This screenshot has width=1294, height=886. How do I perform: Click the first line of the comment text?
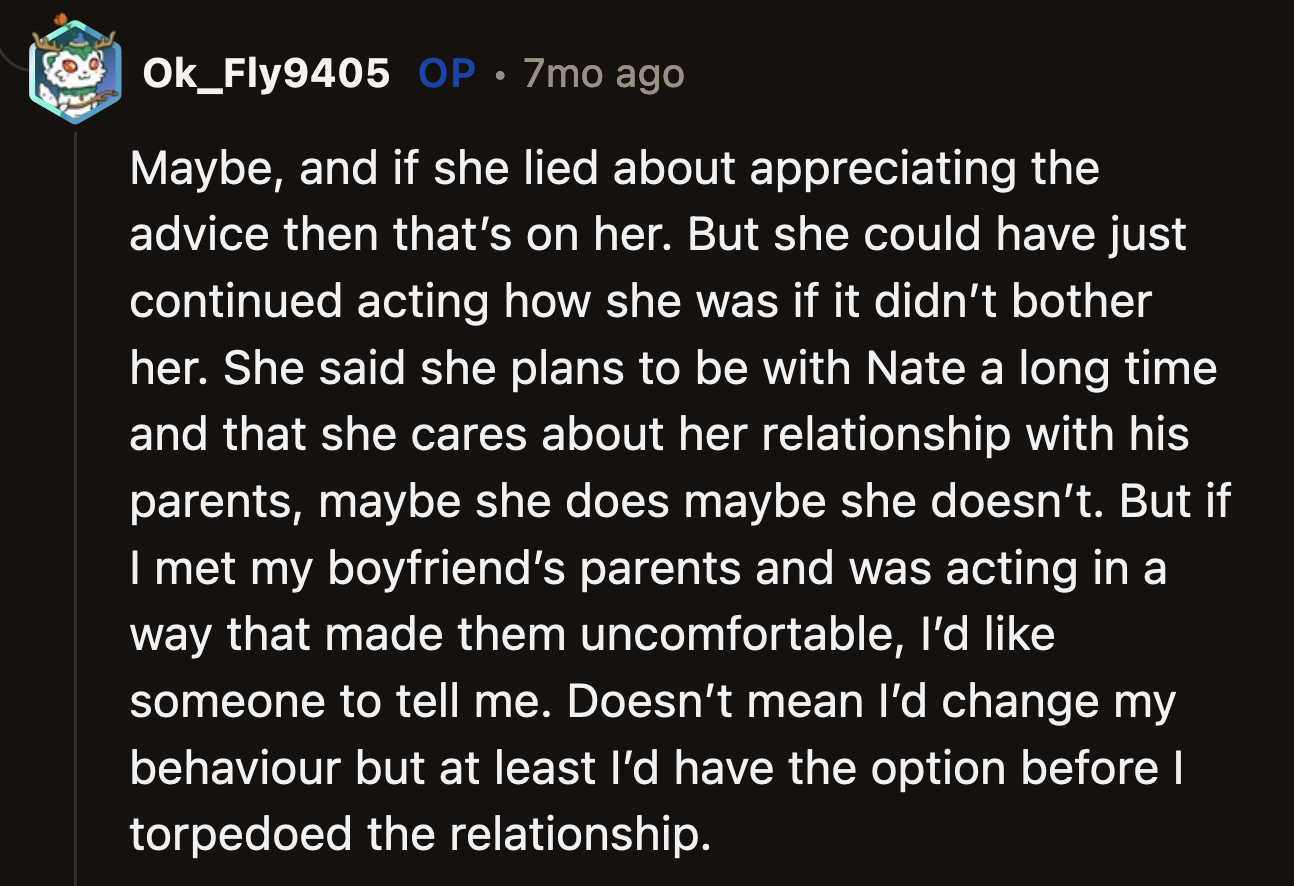click(x=614, y=168)
